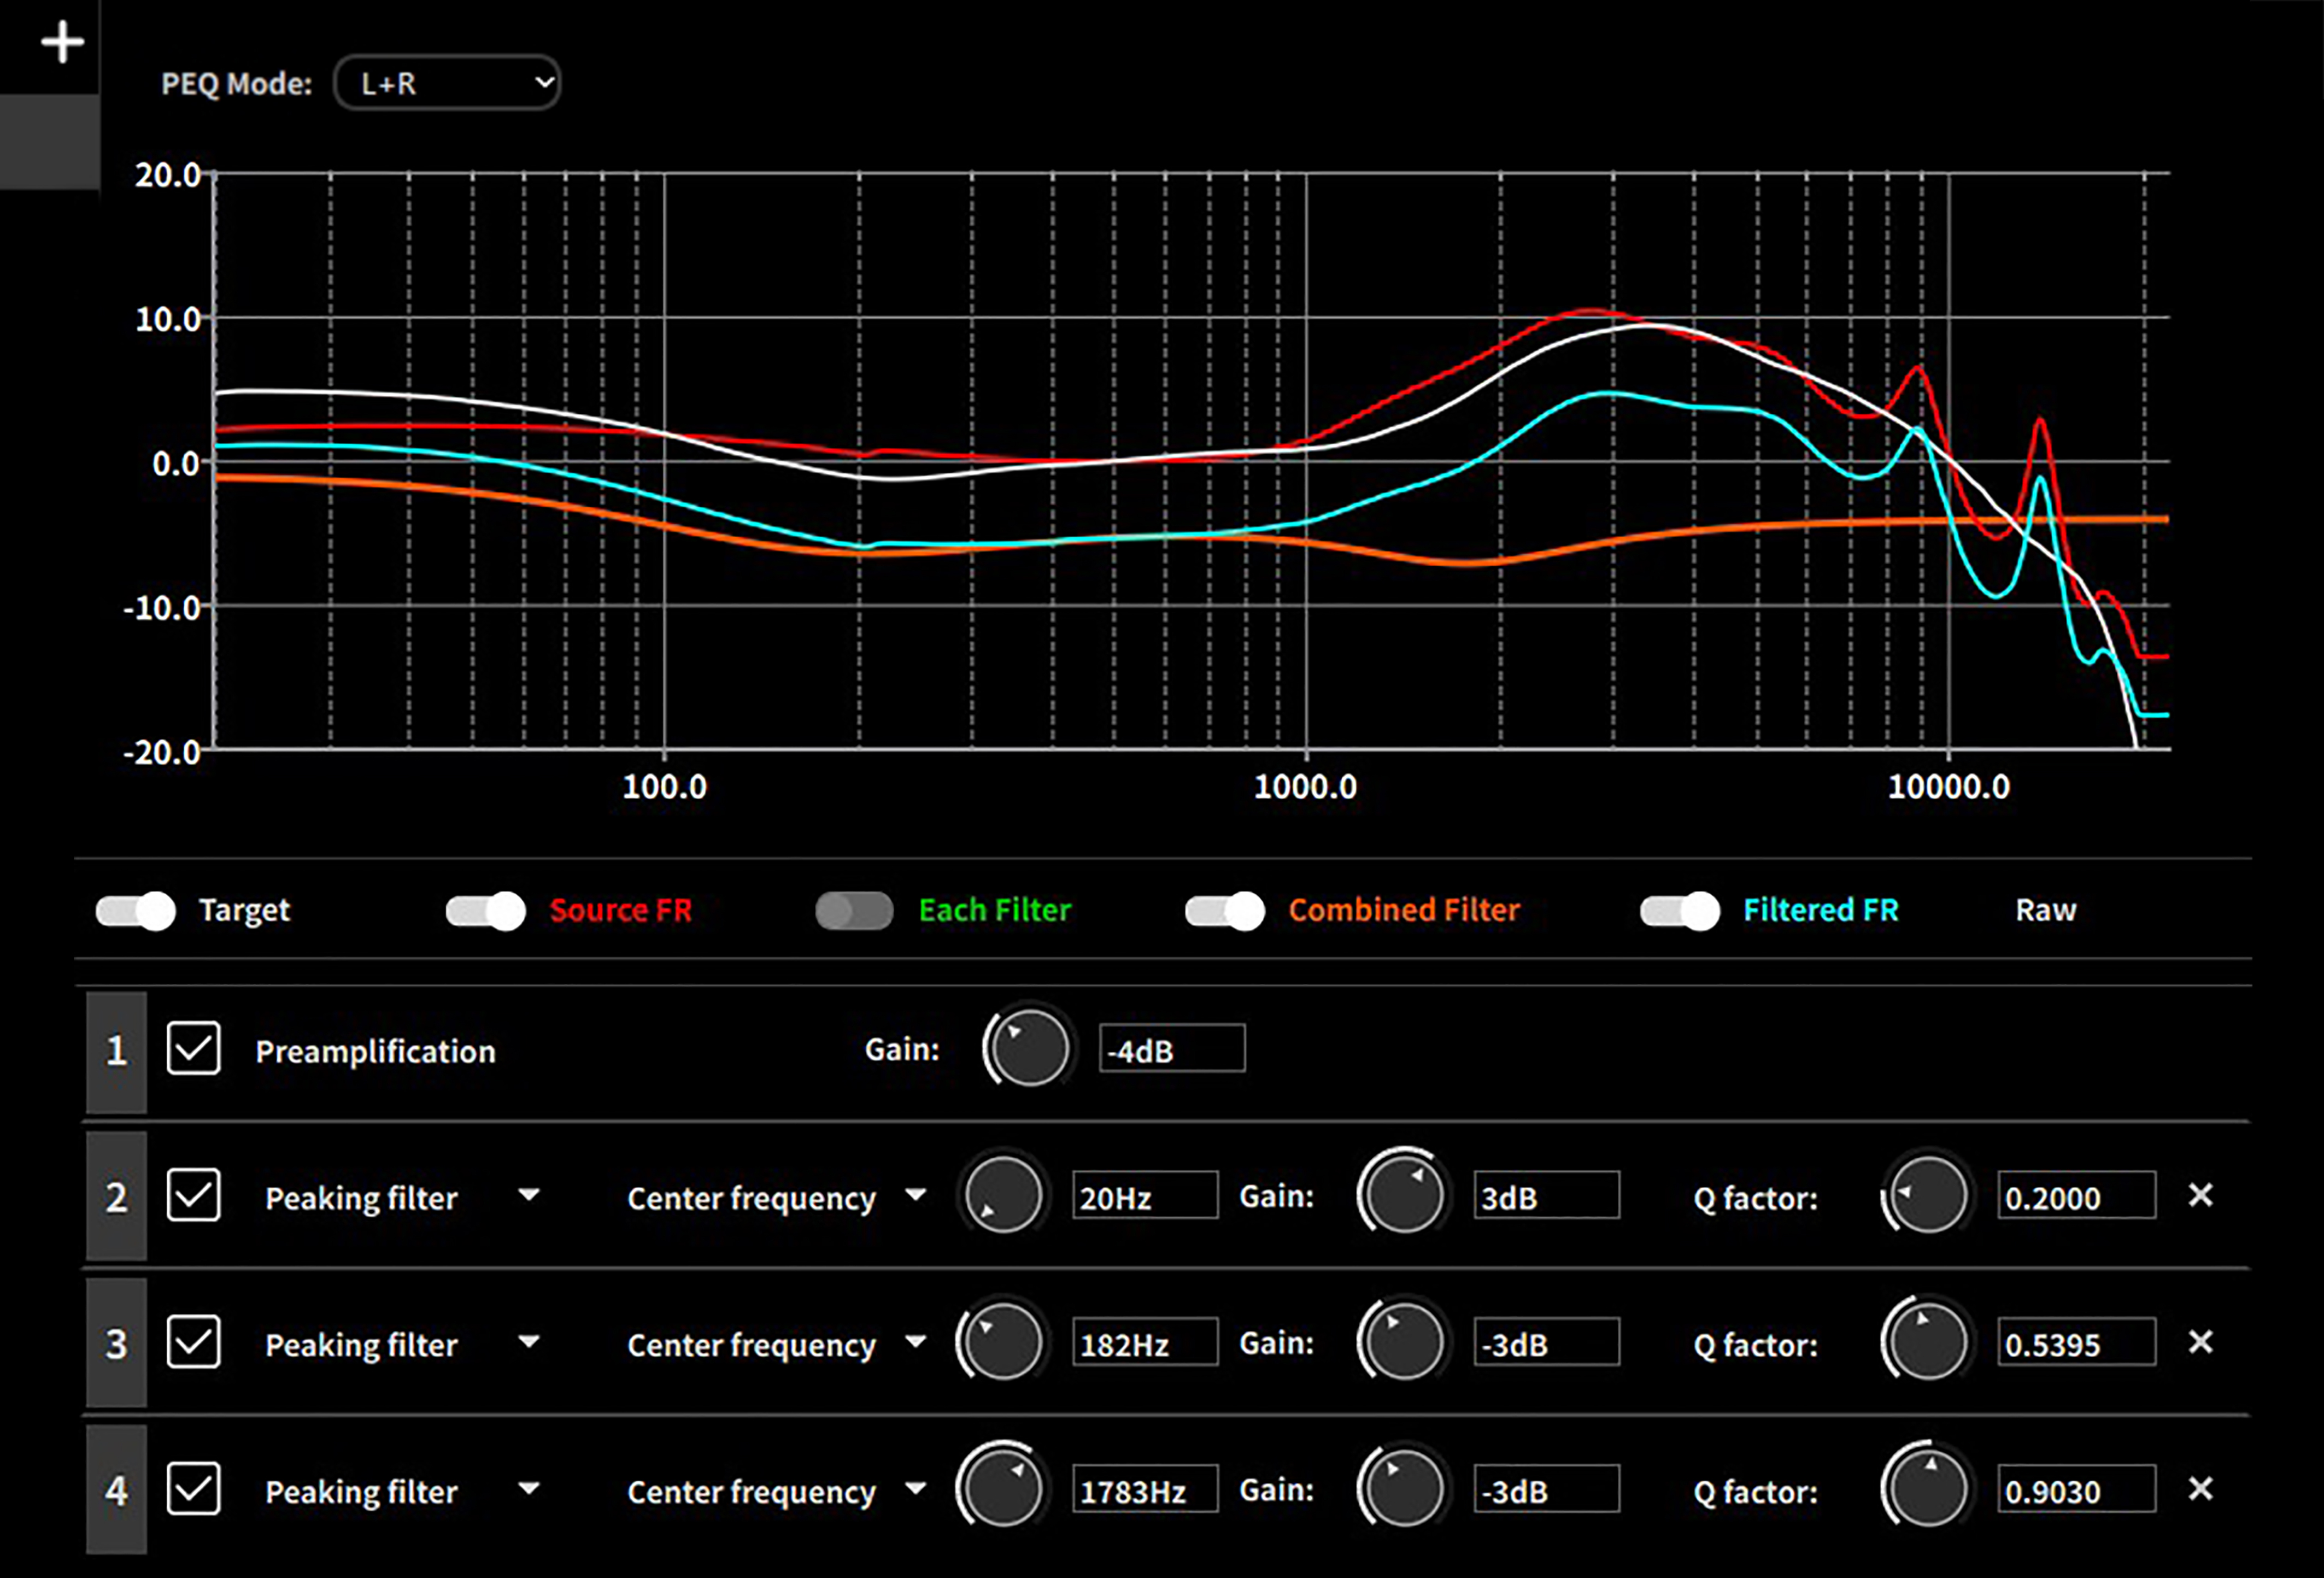This screenshot has width=2324, height=1578.
Task: Click the 1783Hz frequency input field
Action: [x=1145, y=1490]
